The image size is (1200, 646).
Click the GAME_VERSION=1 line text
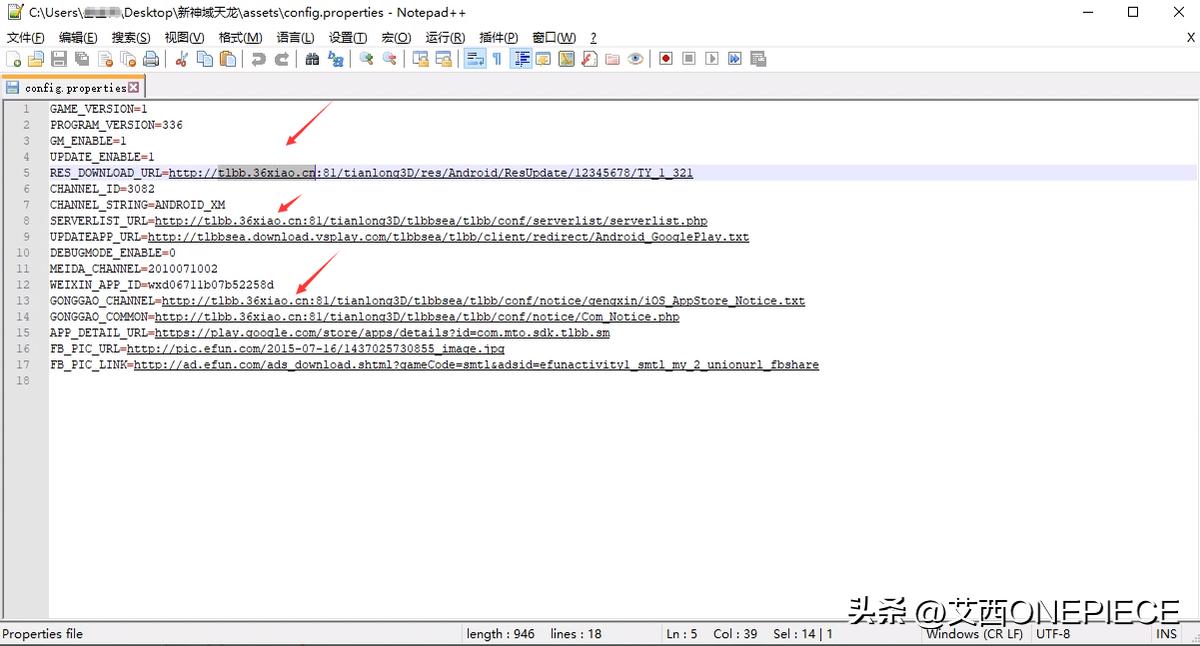[99, 109]
